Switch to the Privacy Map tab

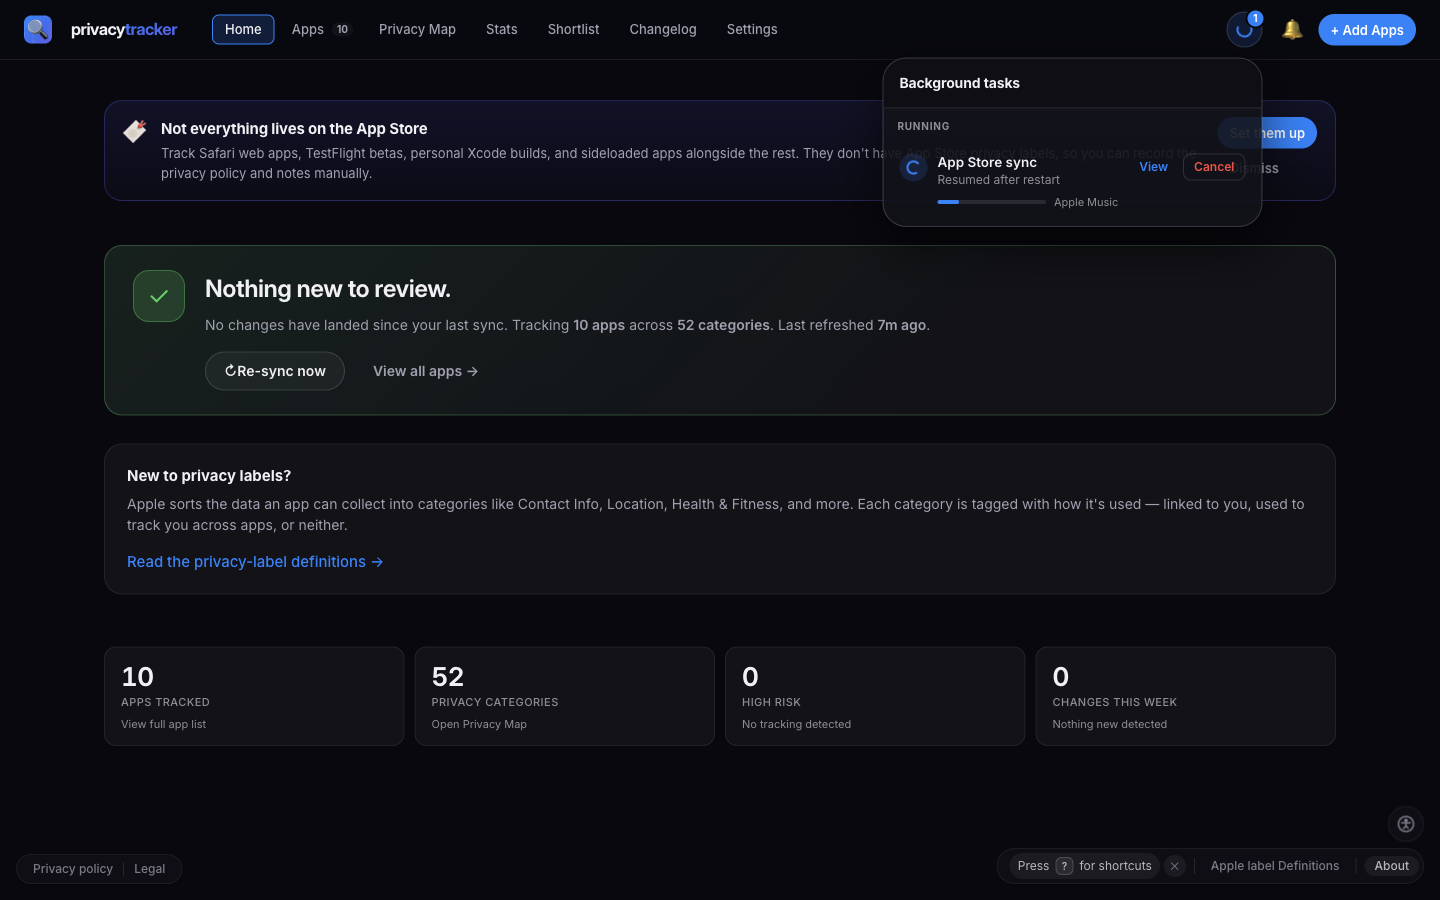click(417, 29)
